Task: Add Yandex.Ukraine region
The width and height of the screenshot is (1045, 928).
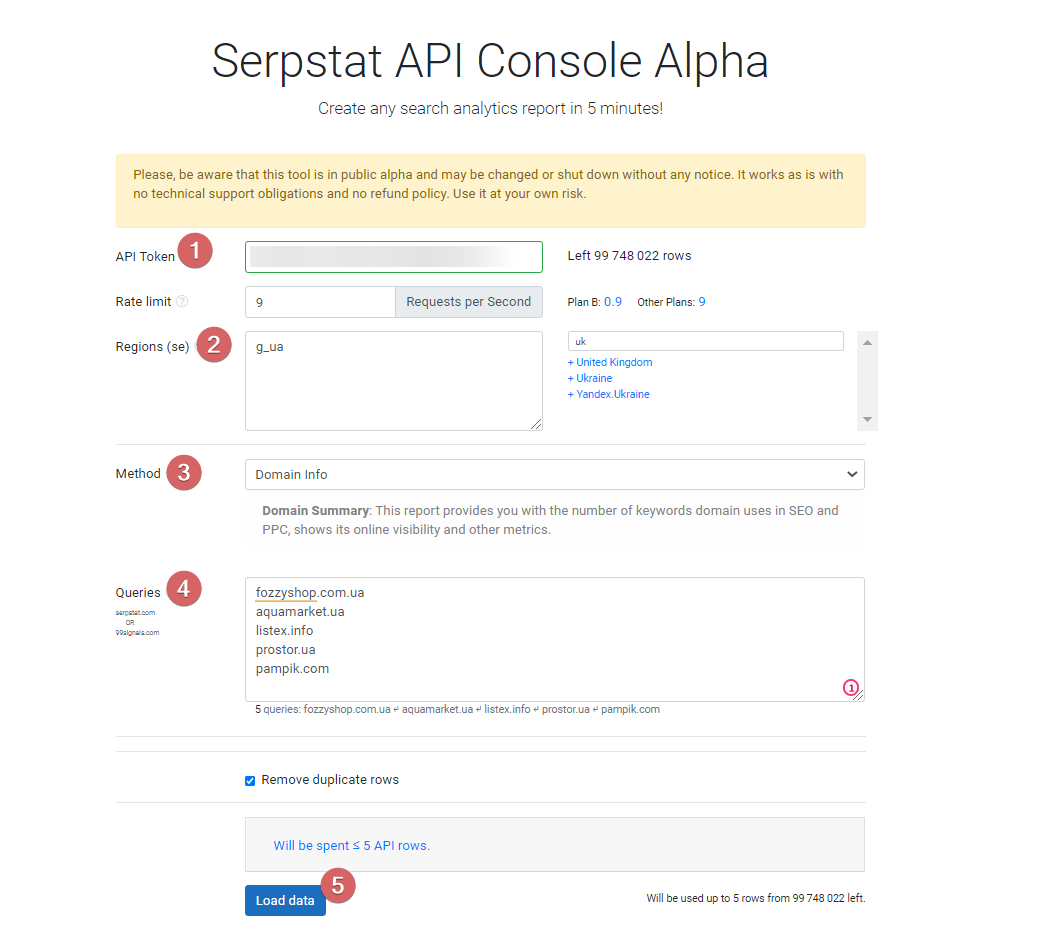Action: click(x=612, y=394)
